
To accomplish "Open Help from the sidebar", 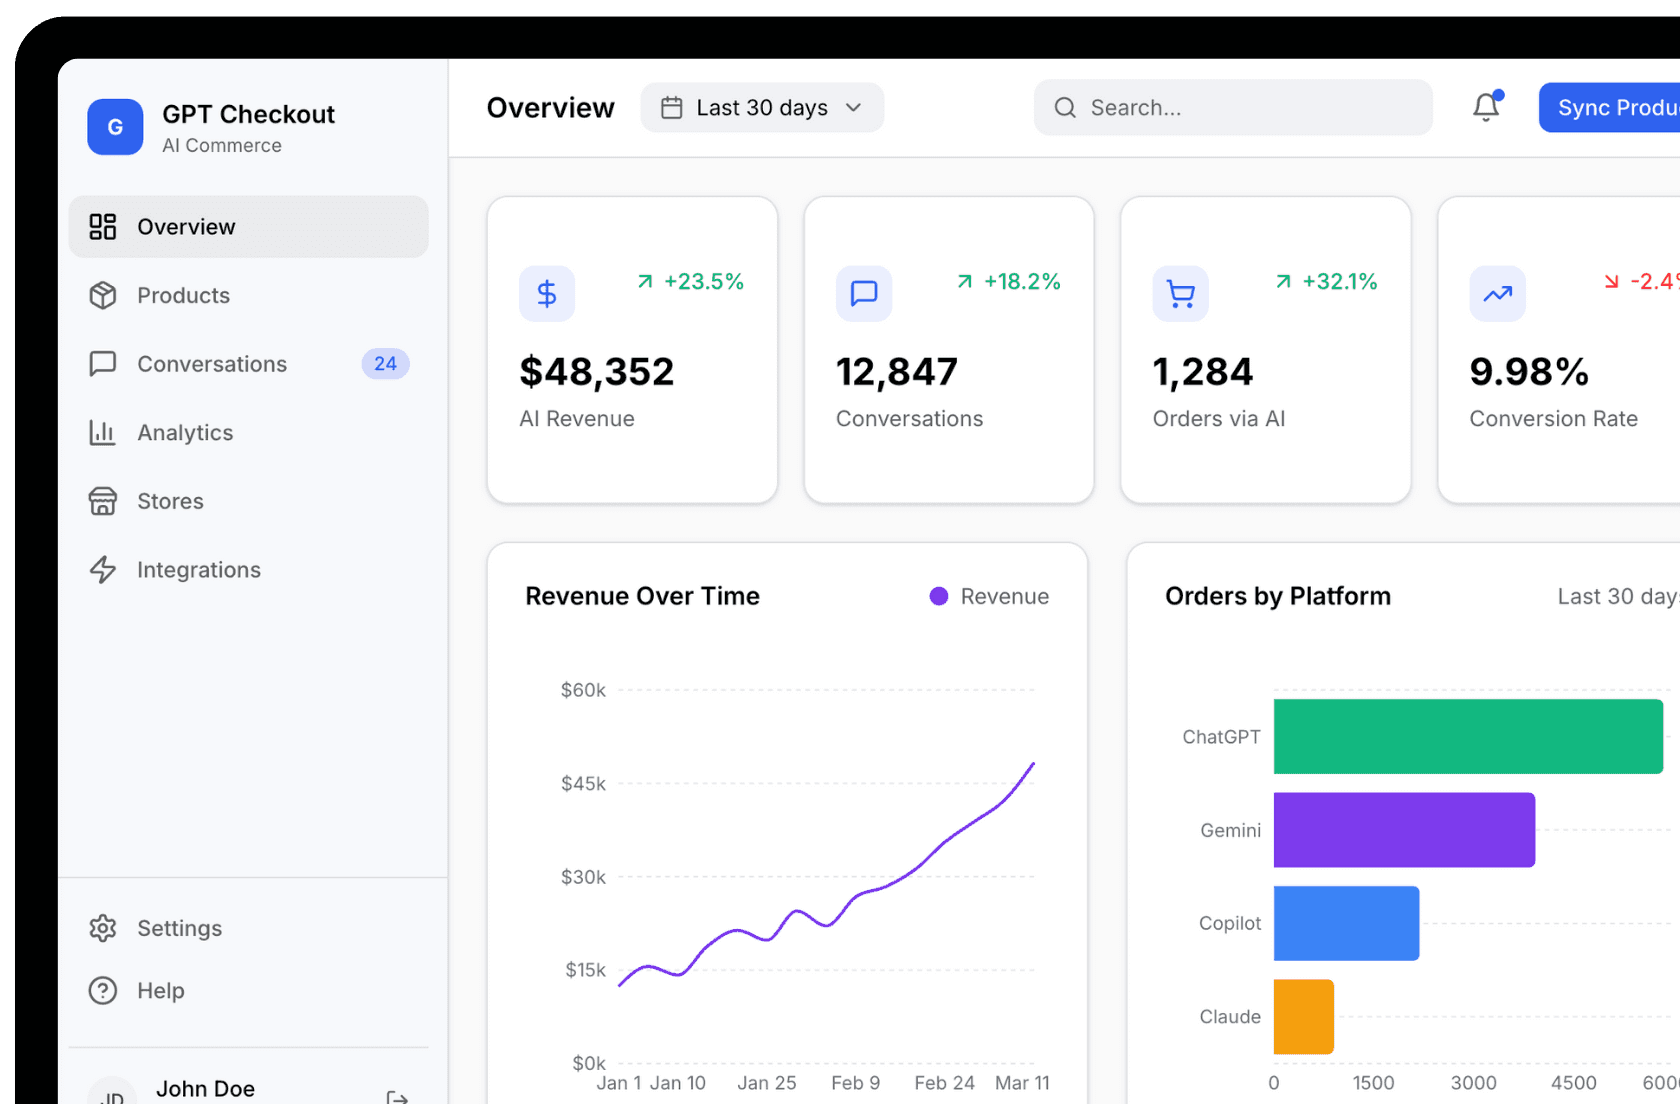I will click(160, 990).
